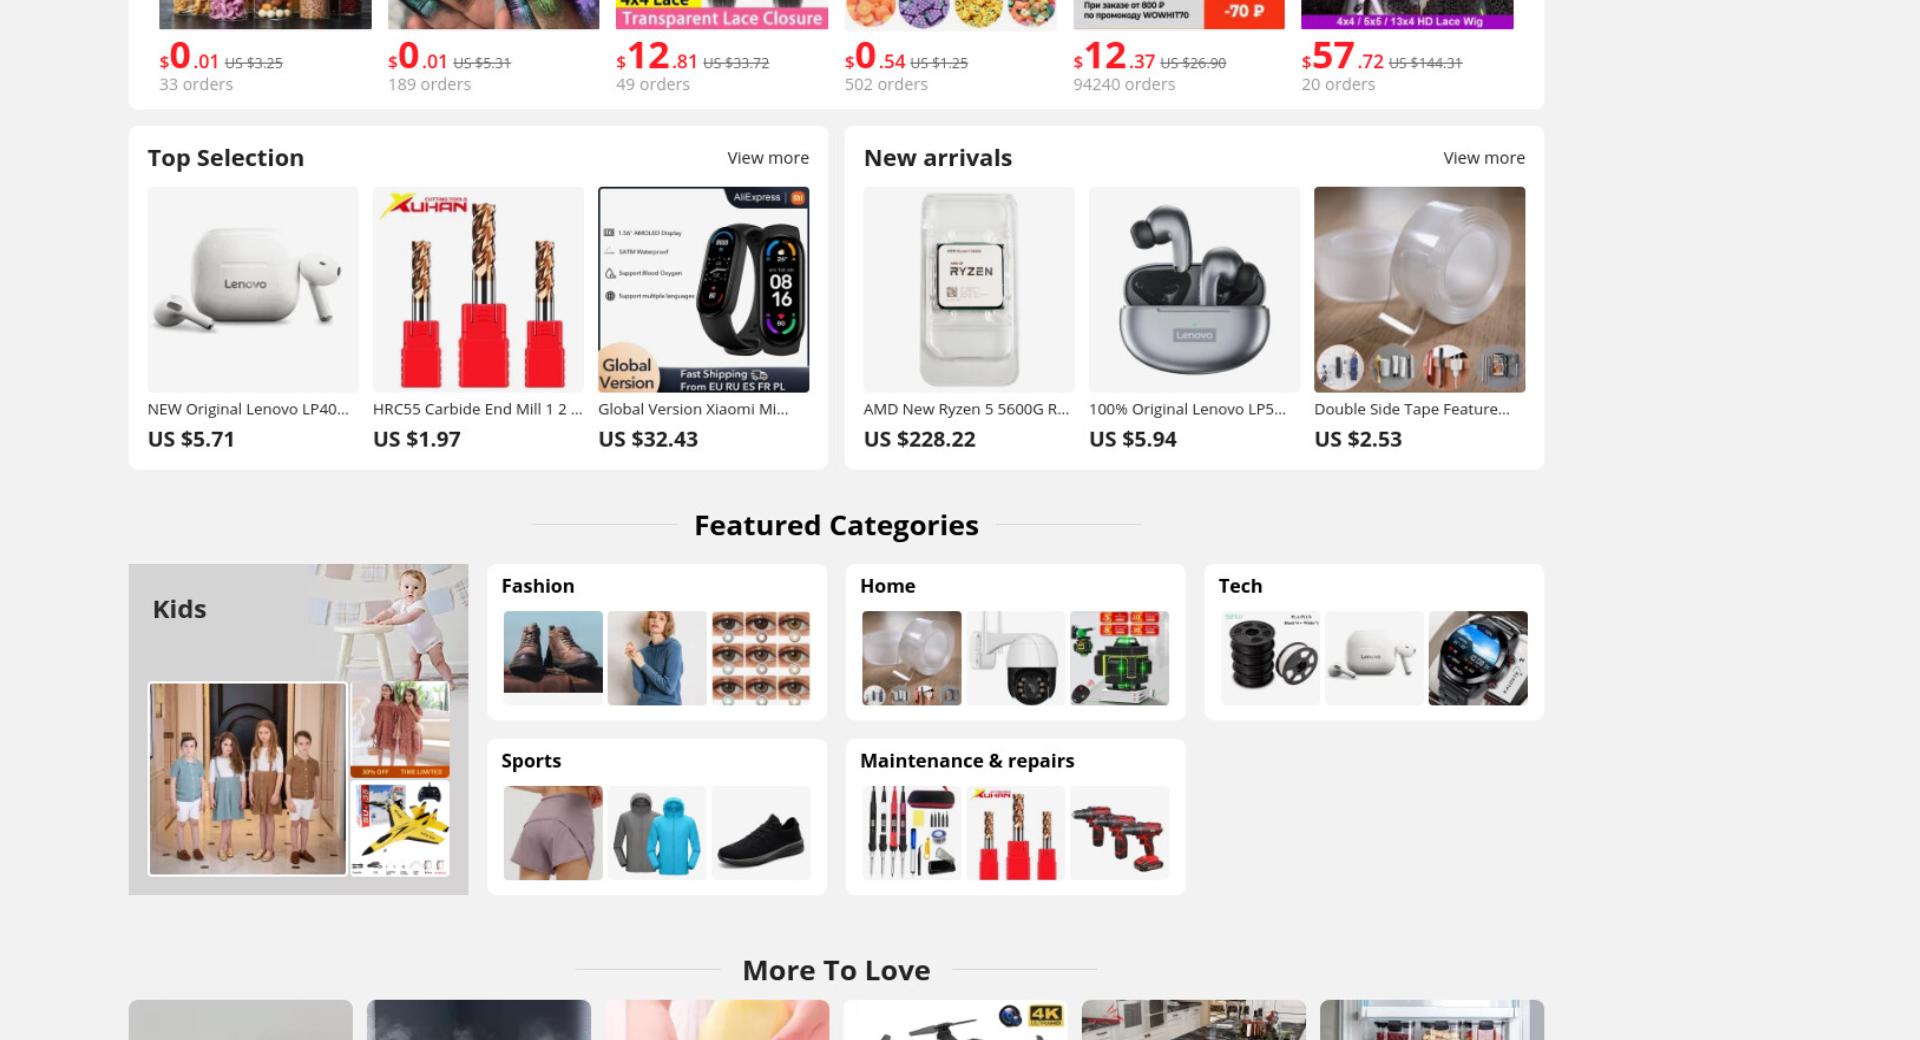This screenshot has height=1040, width=1920.
Task: Open the Lenovo LP5 grey earbuds image
Action: point(1194,289)
